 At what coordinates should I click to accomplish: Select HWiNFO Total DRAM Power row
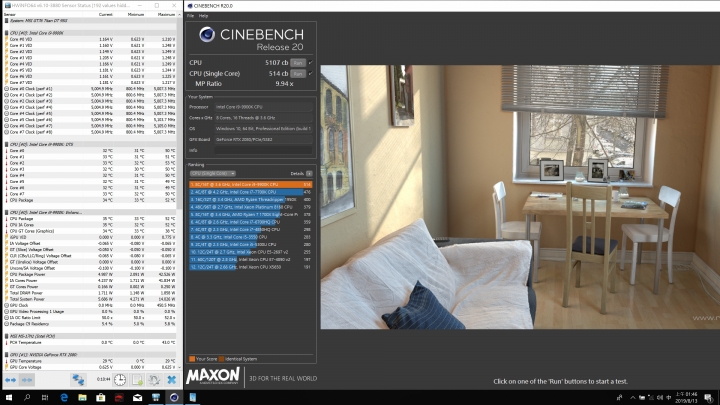91,293
